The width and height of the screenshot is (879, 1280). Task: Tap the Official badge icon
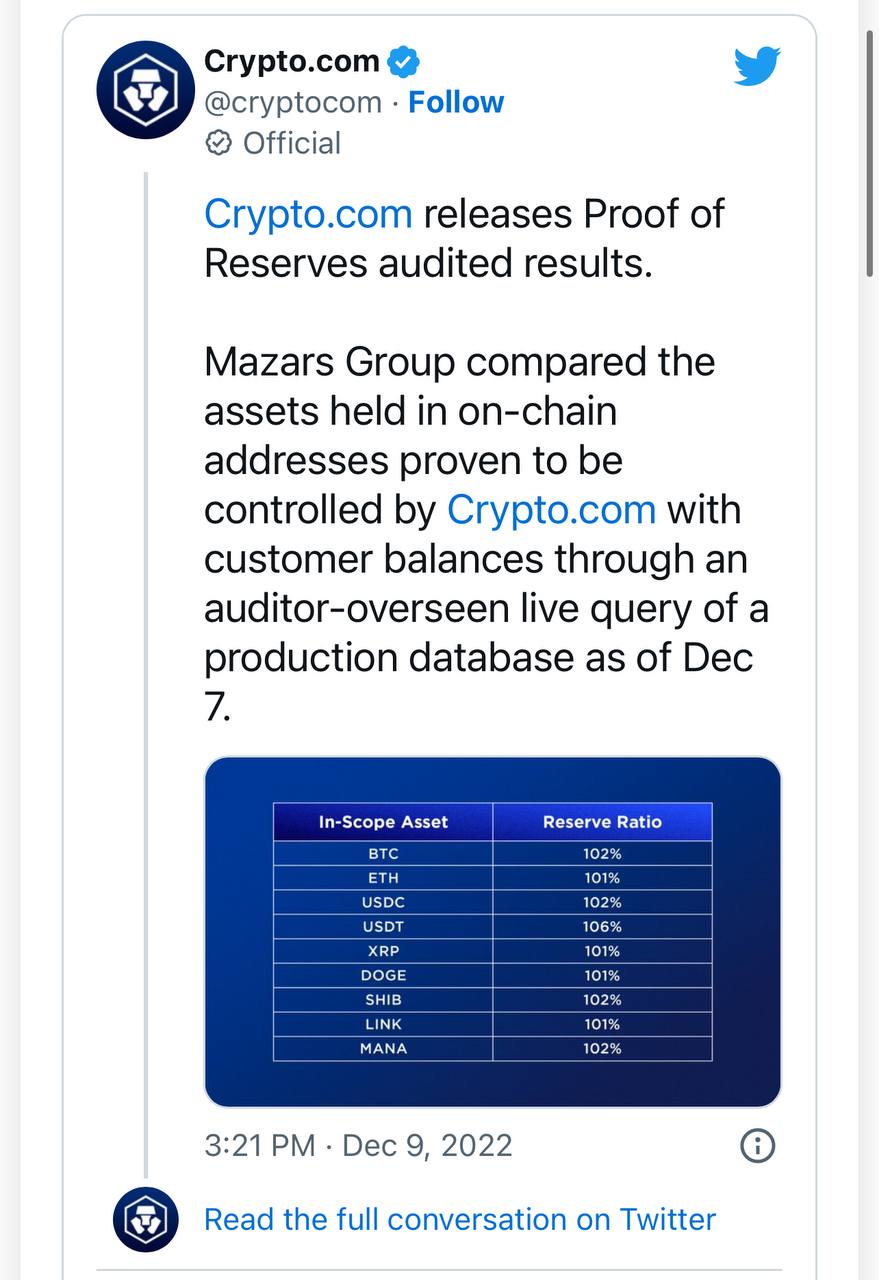pos(218,144)
